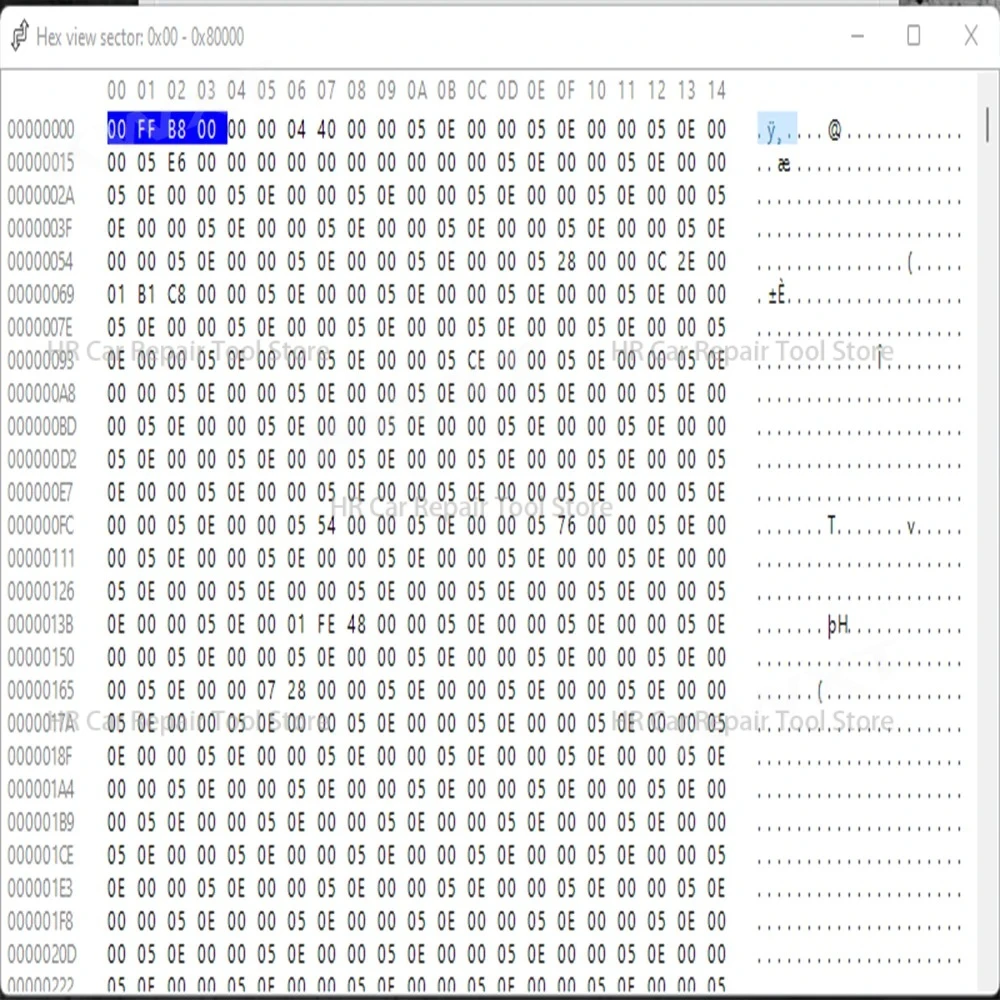Click offset label 00000054
Image resolution: width=1000 pixels, height=1000 pixels.
[41, 261]
